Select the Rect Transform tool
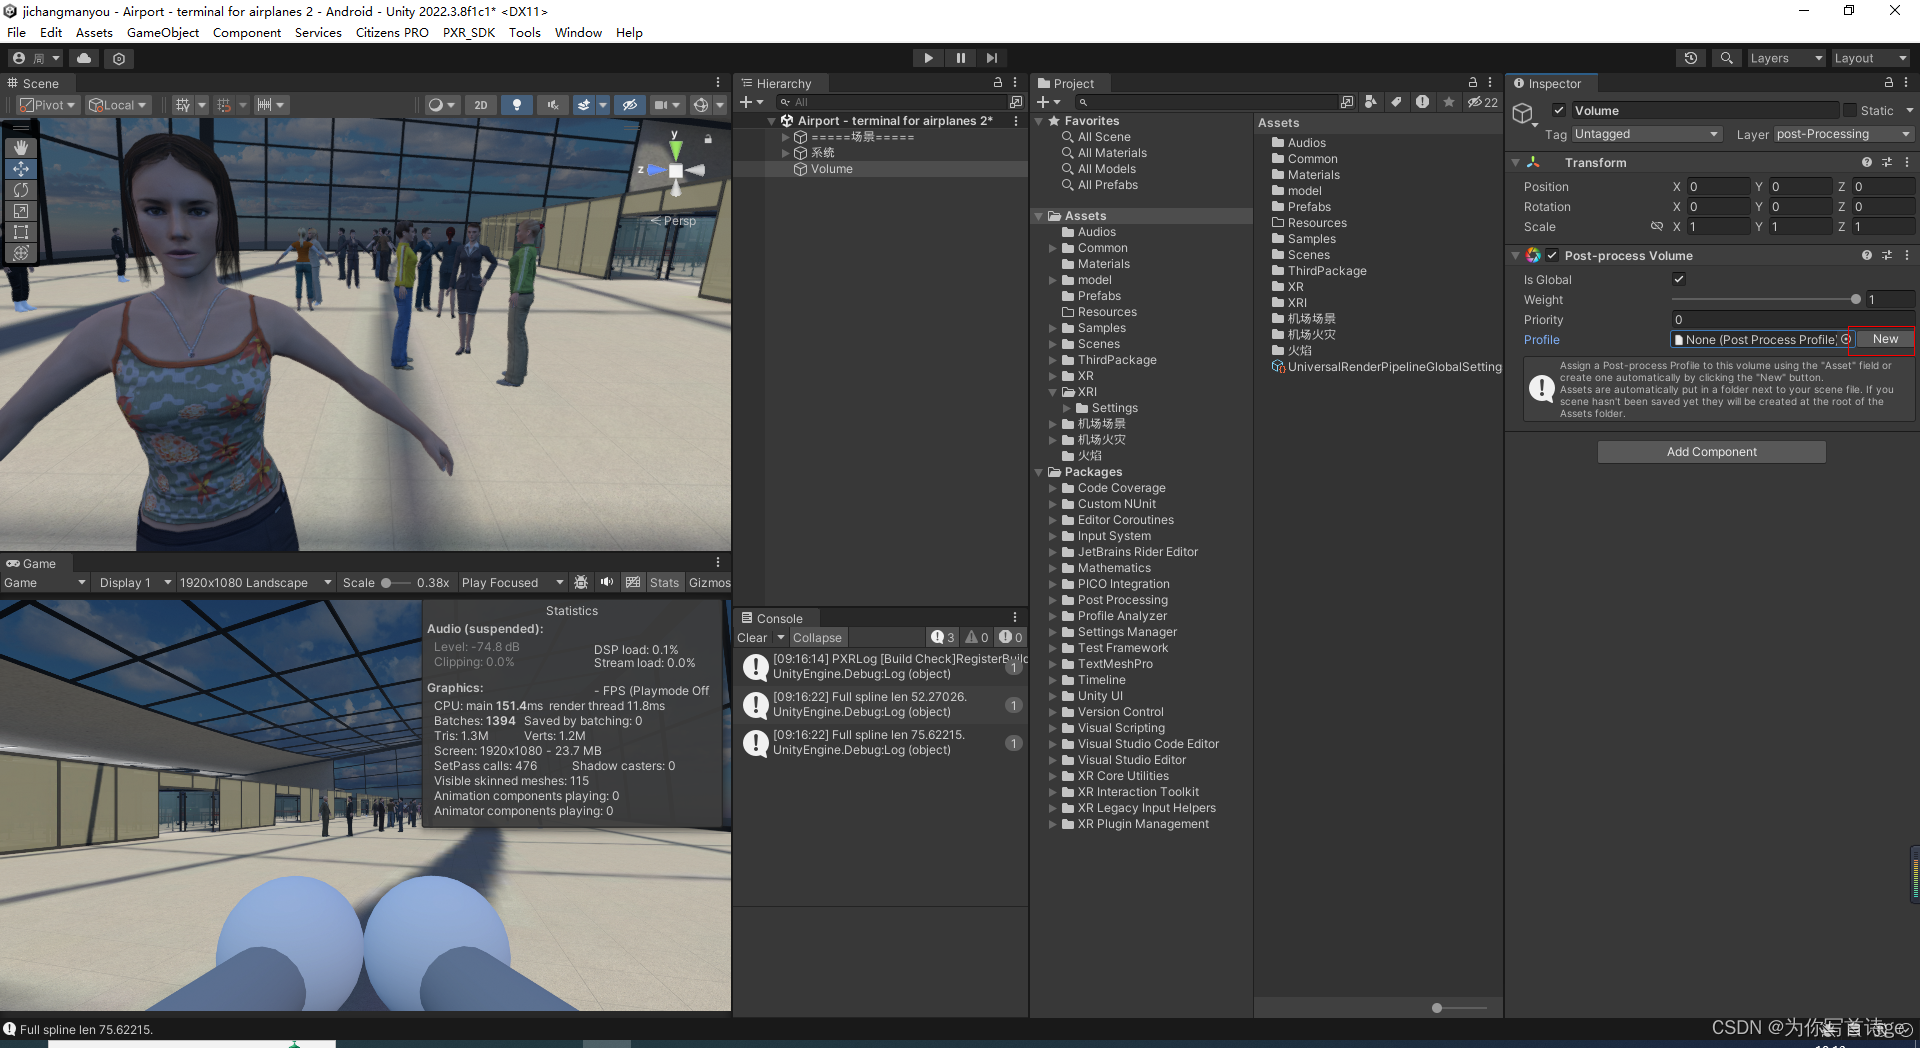The image size is (1920, 1048). 21,232
